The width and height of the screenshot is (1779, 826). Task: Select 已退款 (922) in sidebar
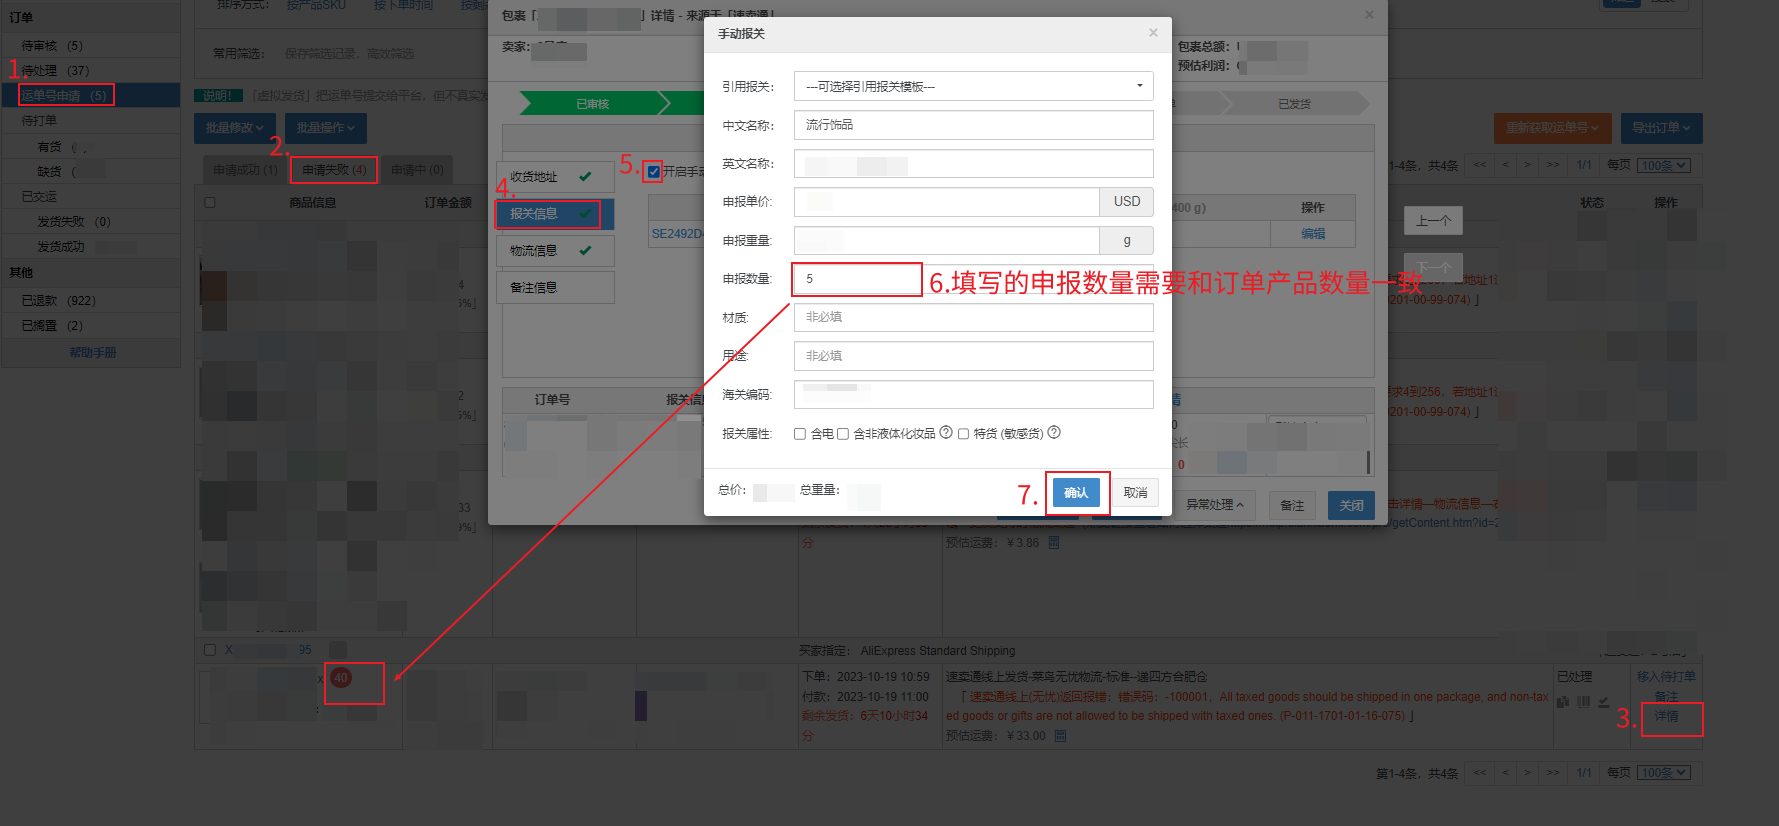tap(91, 301)
